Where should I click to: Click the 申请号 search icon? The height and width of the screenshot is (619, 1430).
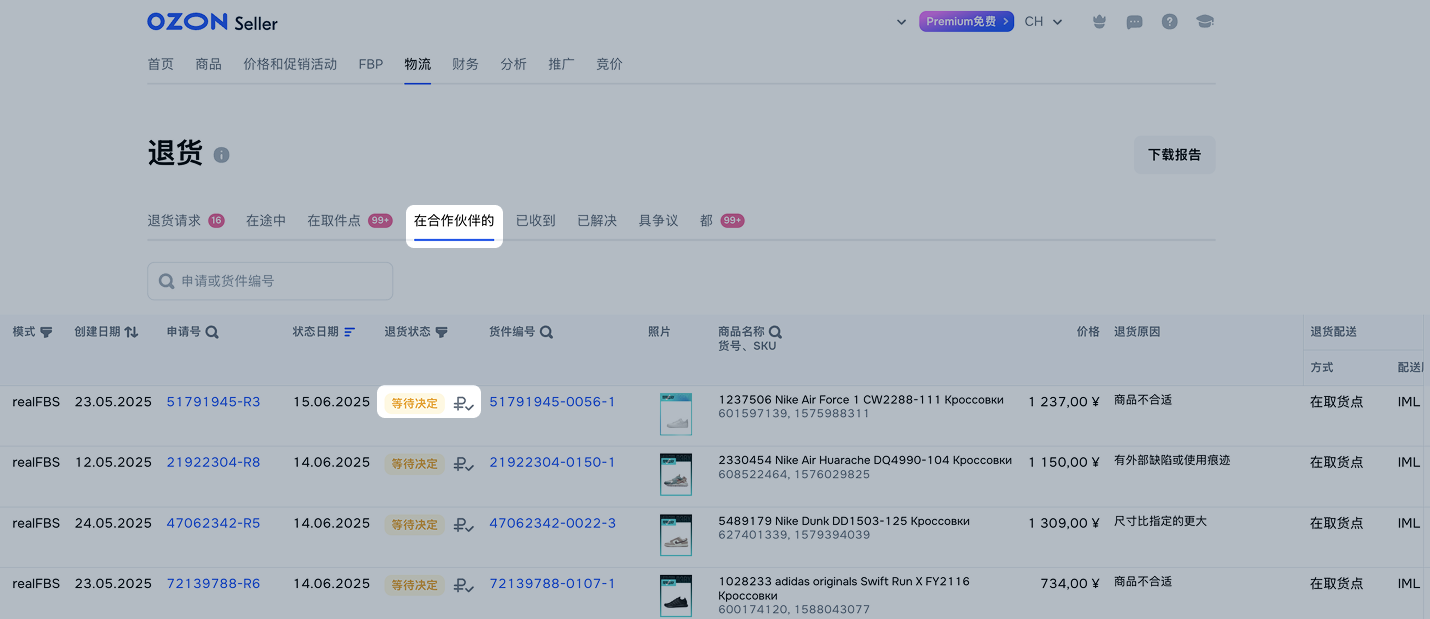coord(212,332)
